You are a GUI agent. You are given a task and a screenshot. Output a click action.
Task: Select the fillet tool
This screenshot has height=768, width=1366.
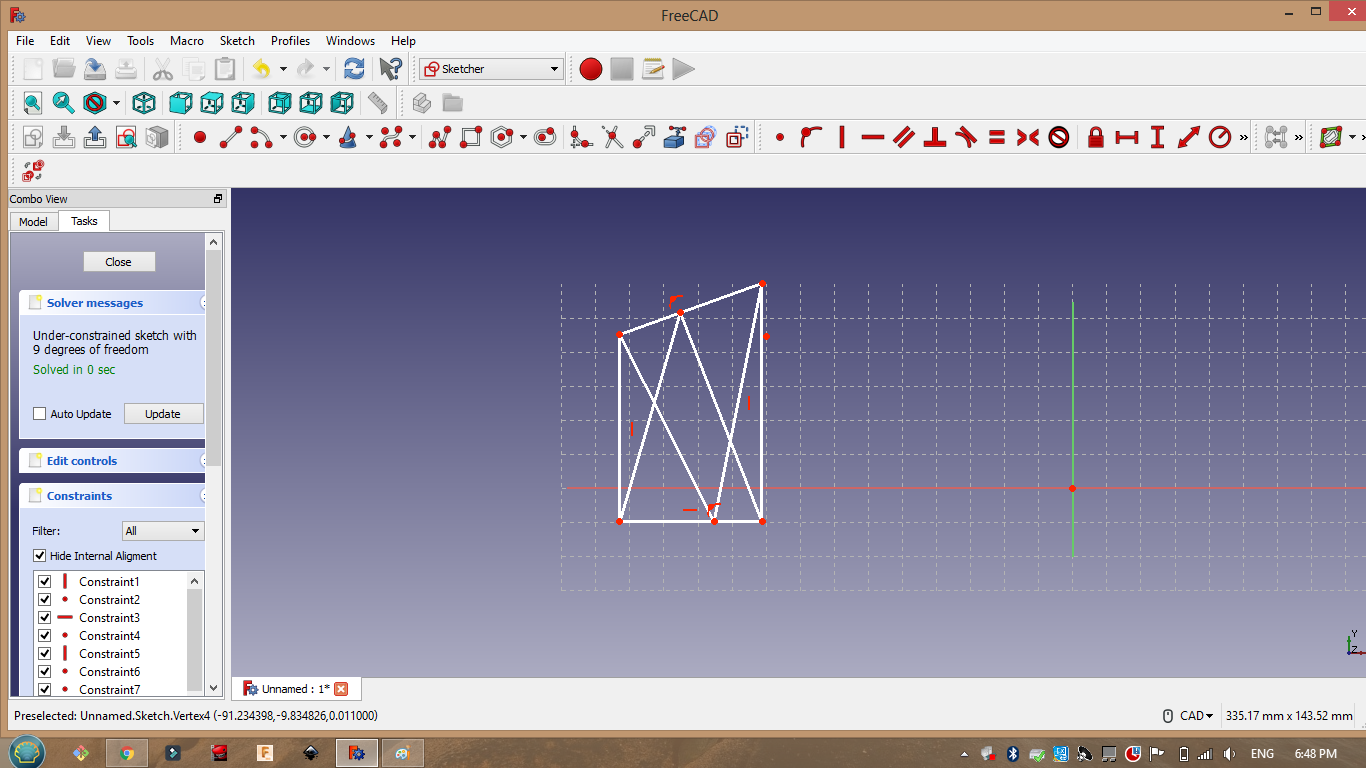(x=581, y=137)
